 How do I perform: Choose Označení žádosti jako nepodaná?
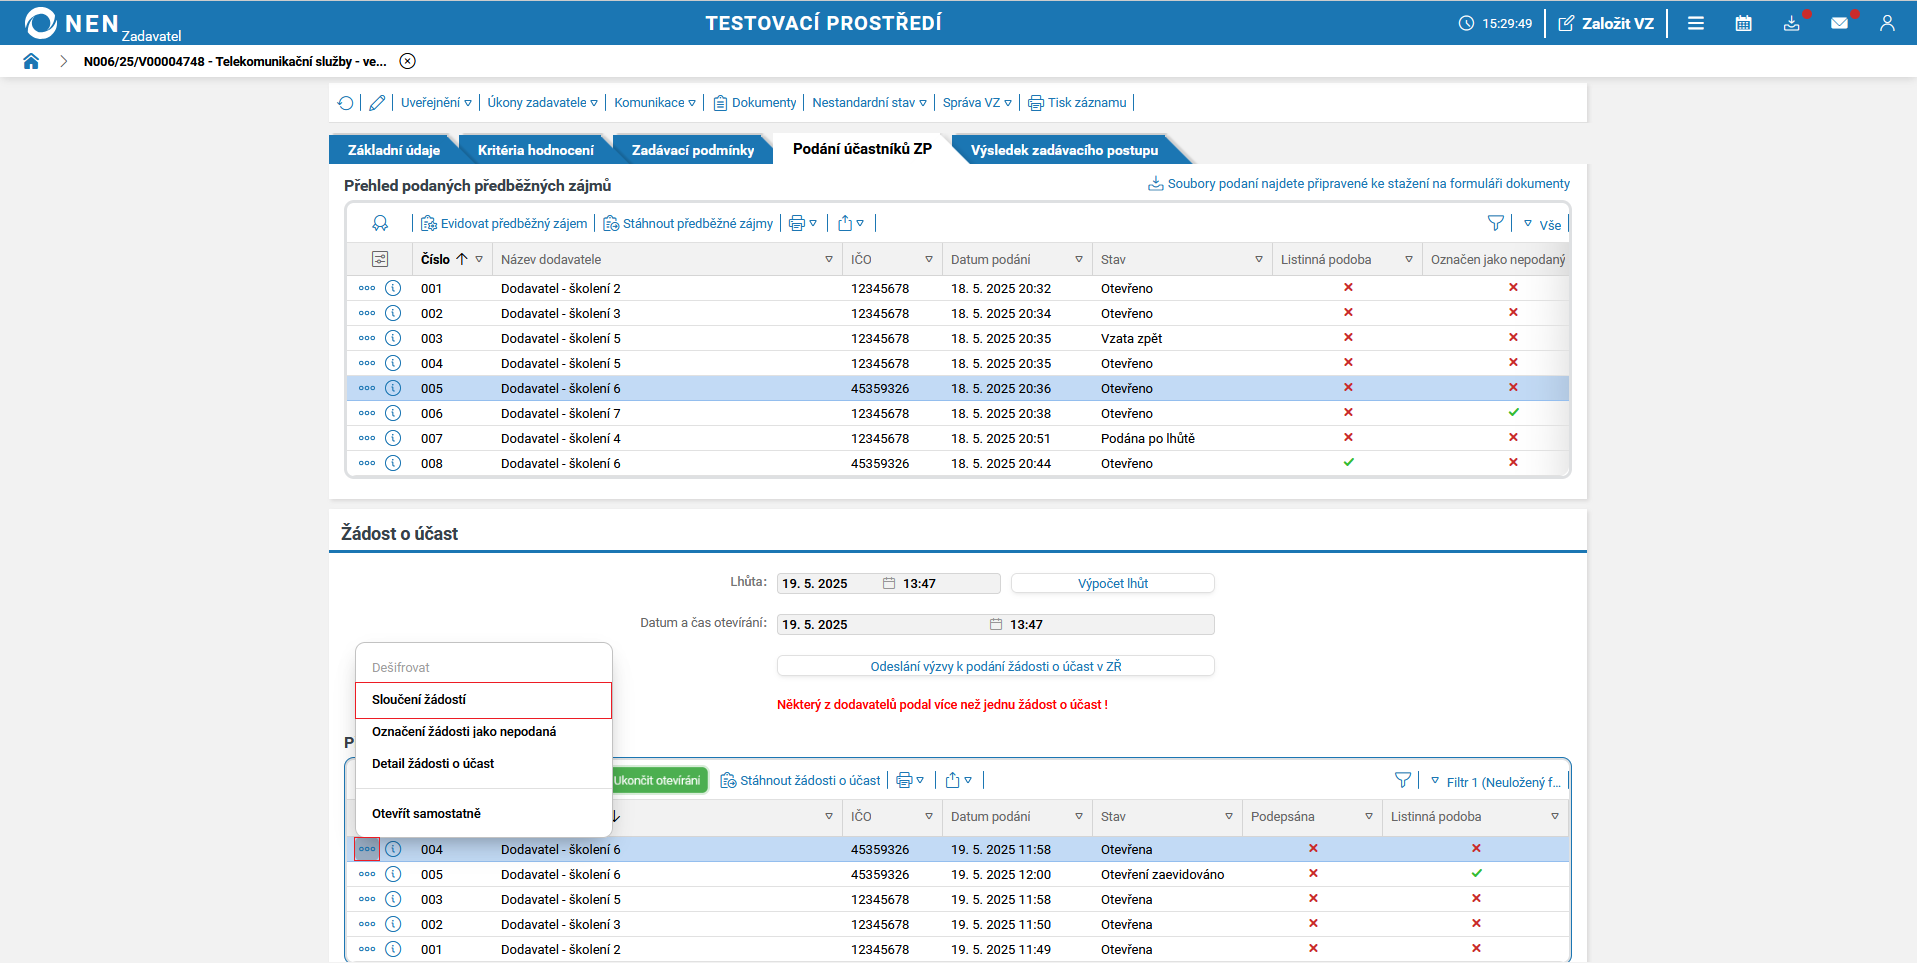(x=484, y=732)
